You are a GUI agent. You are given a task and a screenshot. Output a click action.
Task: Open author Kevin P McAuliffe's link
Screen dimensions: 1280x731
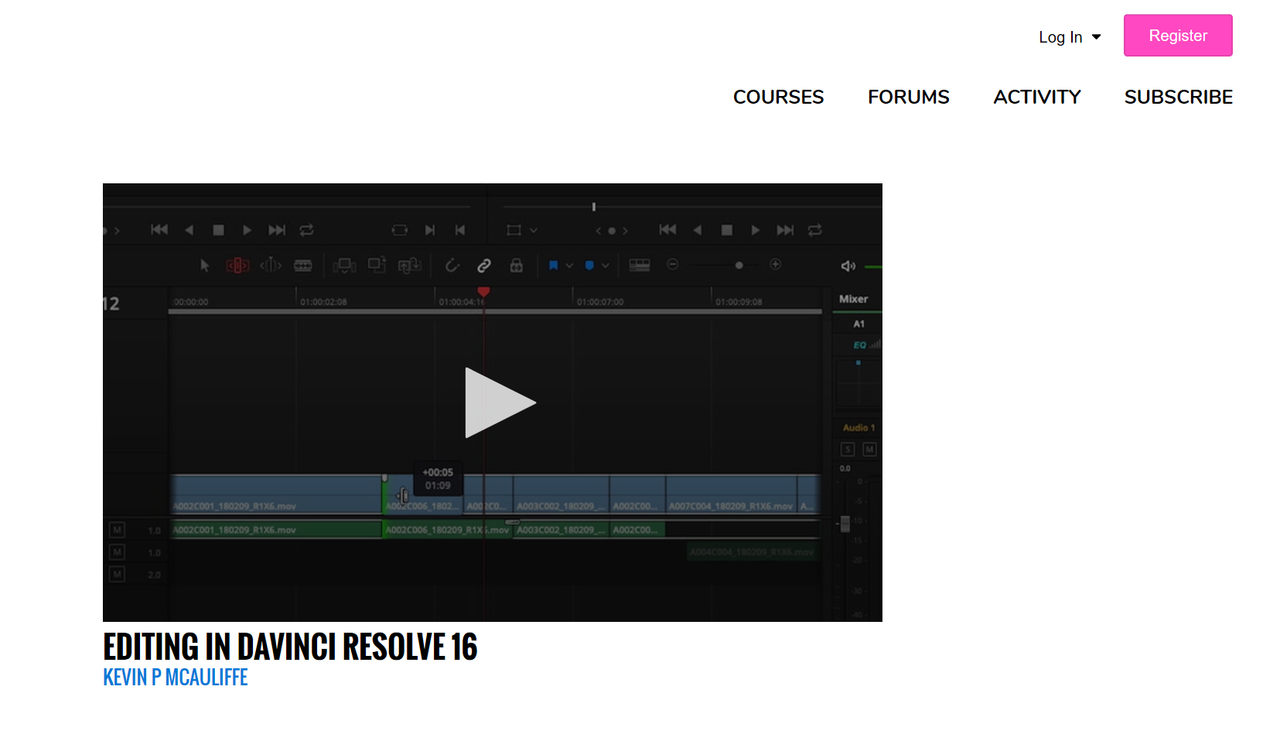pos(175,678)
